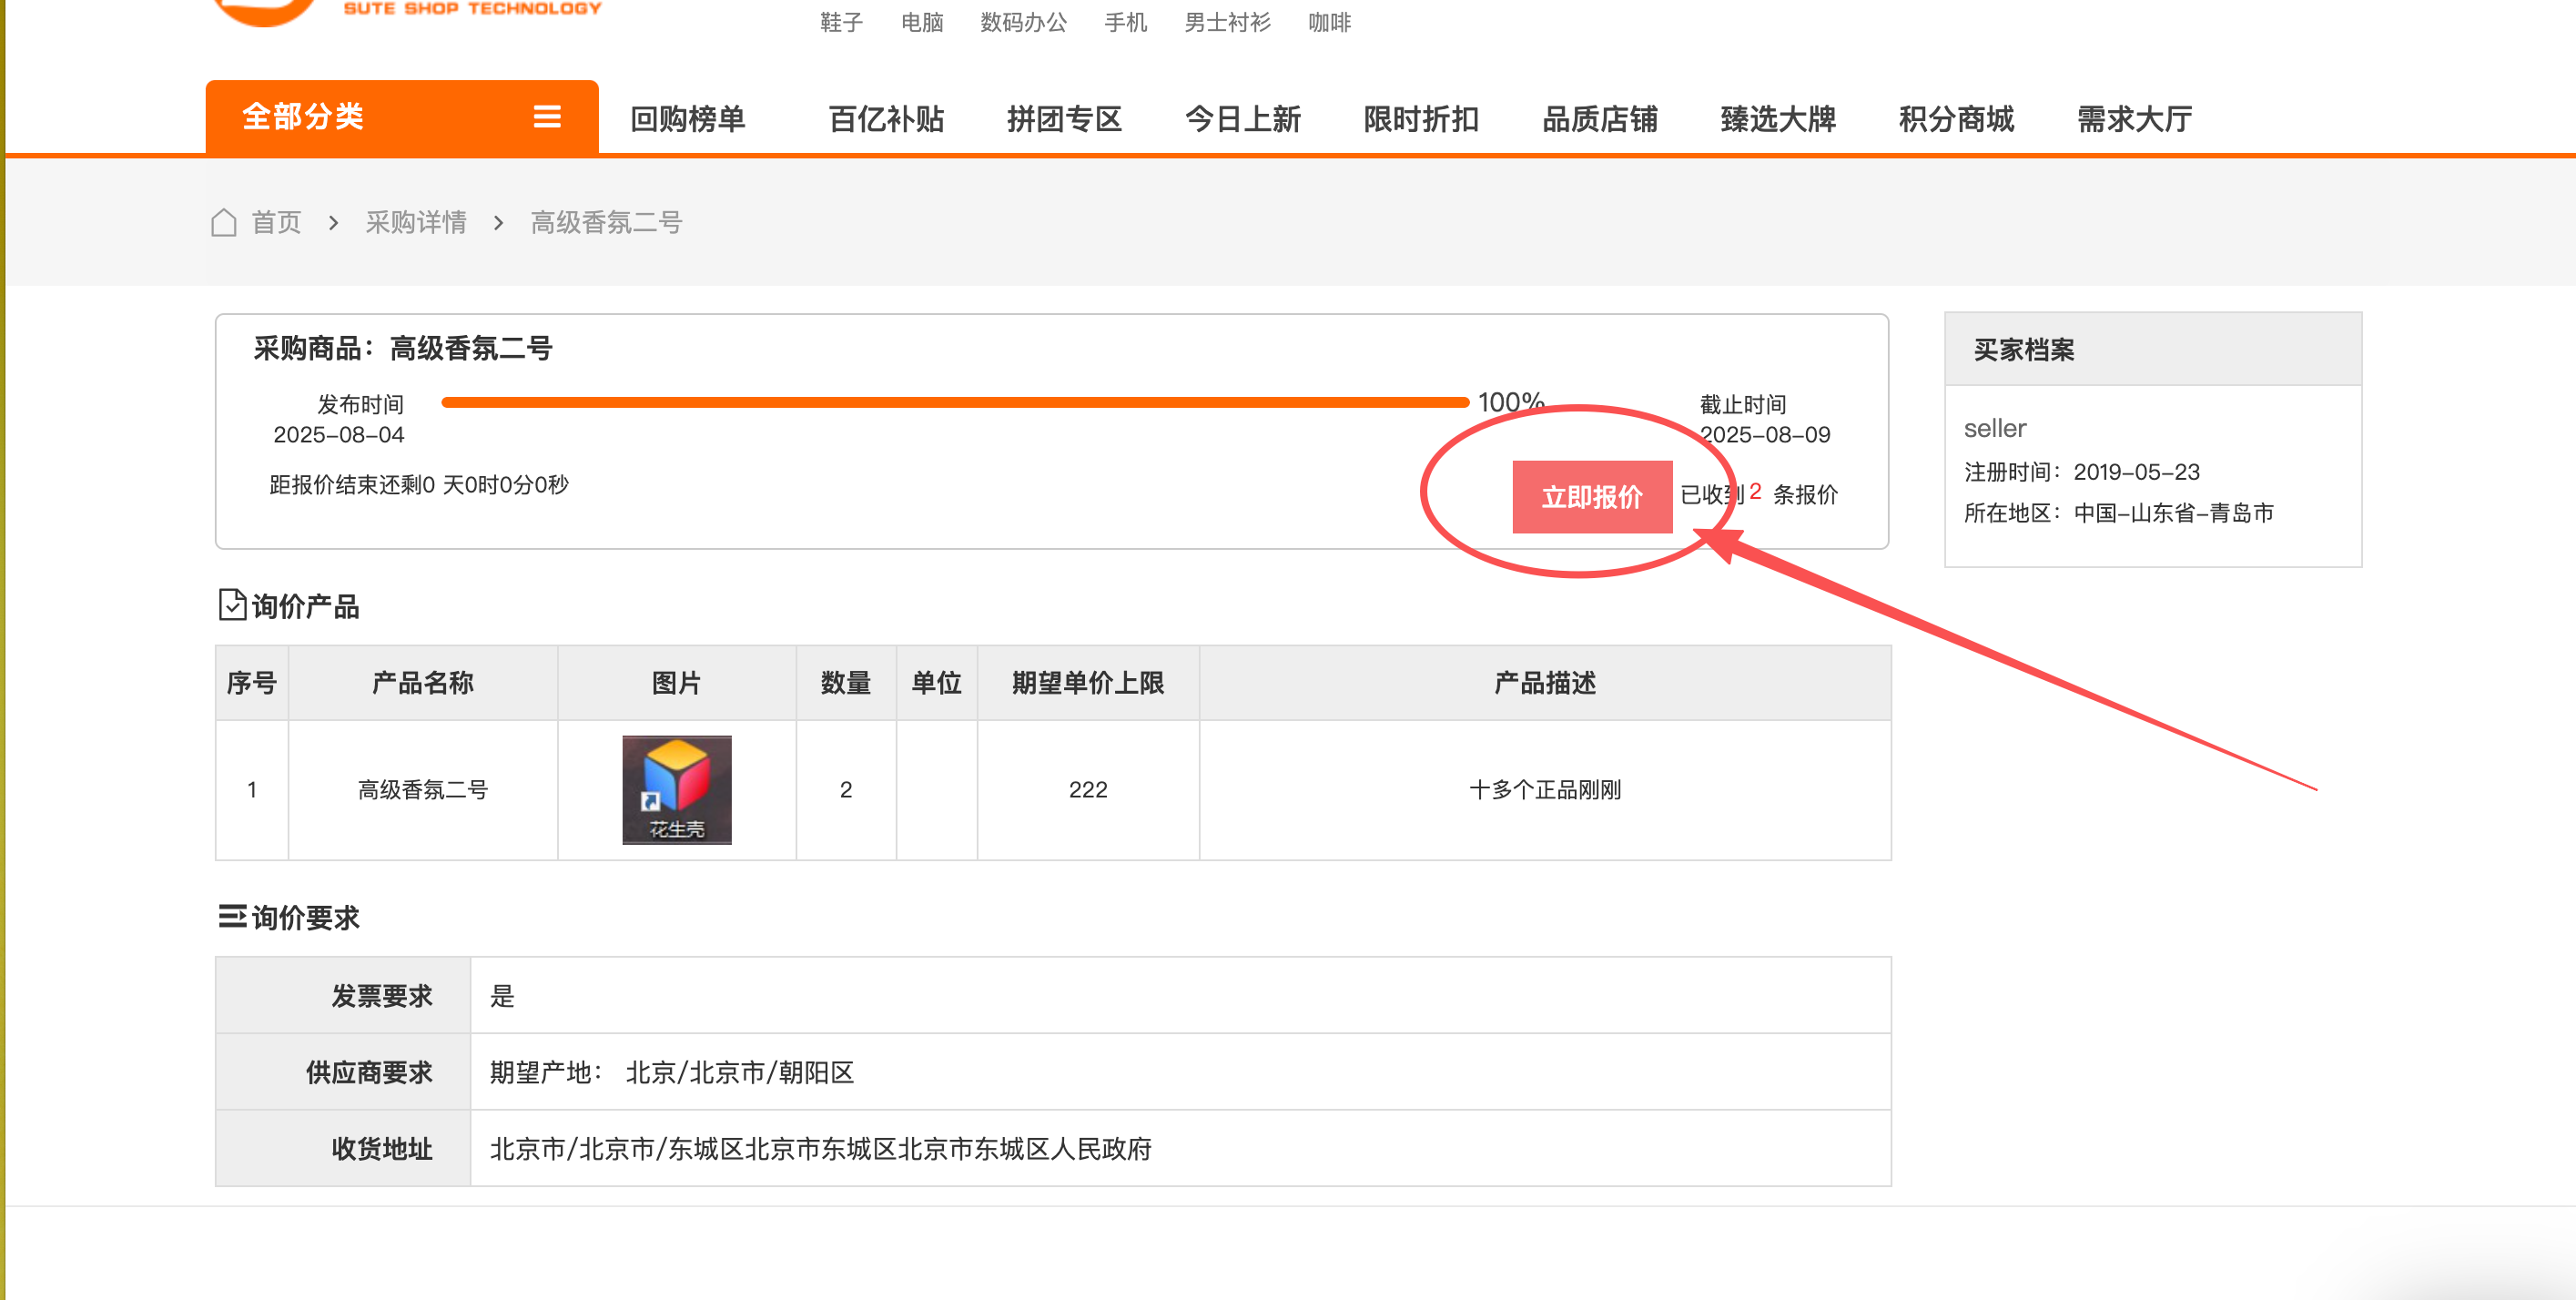Click hot keyword 咖啡

click(1329, 22)
